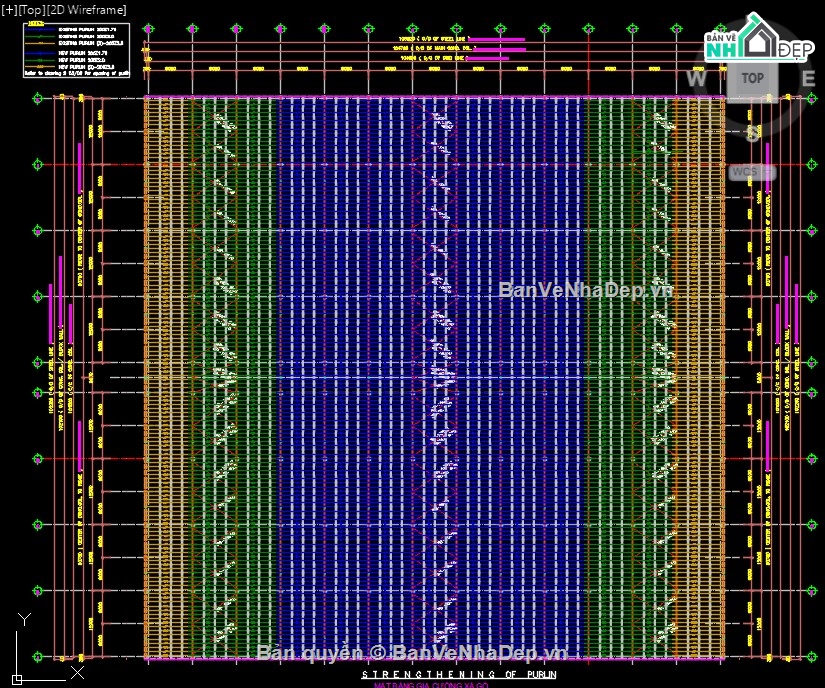
Task: Click the W compass direction on ViewCube
Action: pyautogui.click(x=696, y=78)
